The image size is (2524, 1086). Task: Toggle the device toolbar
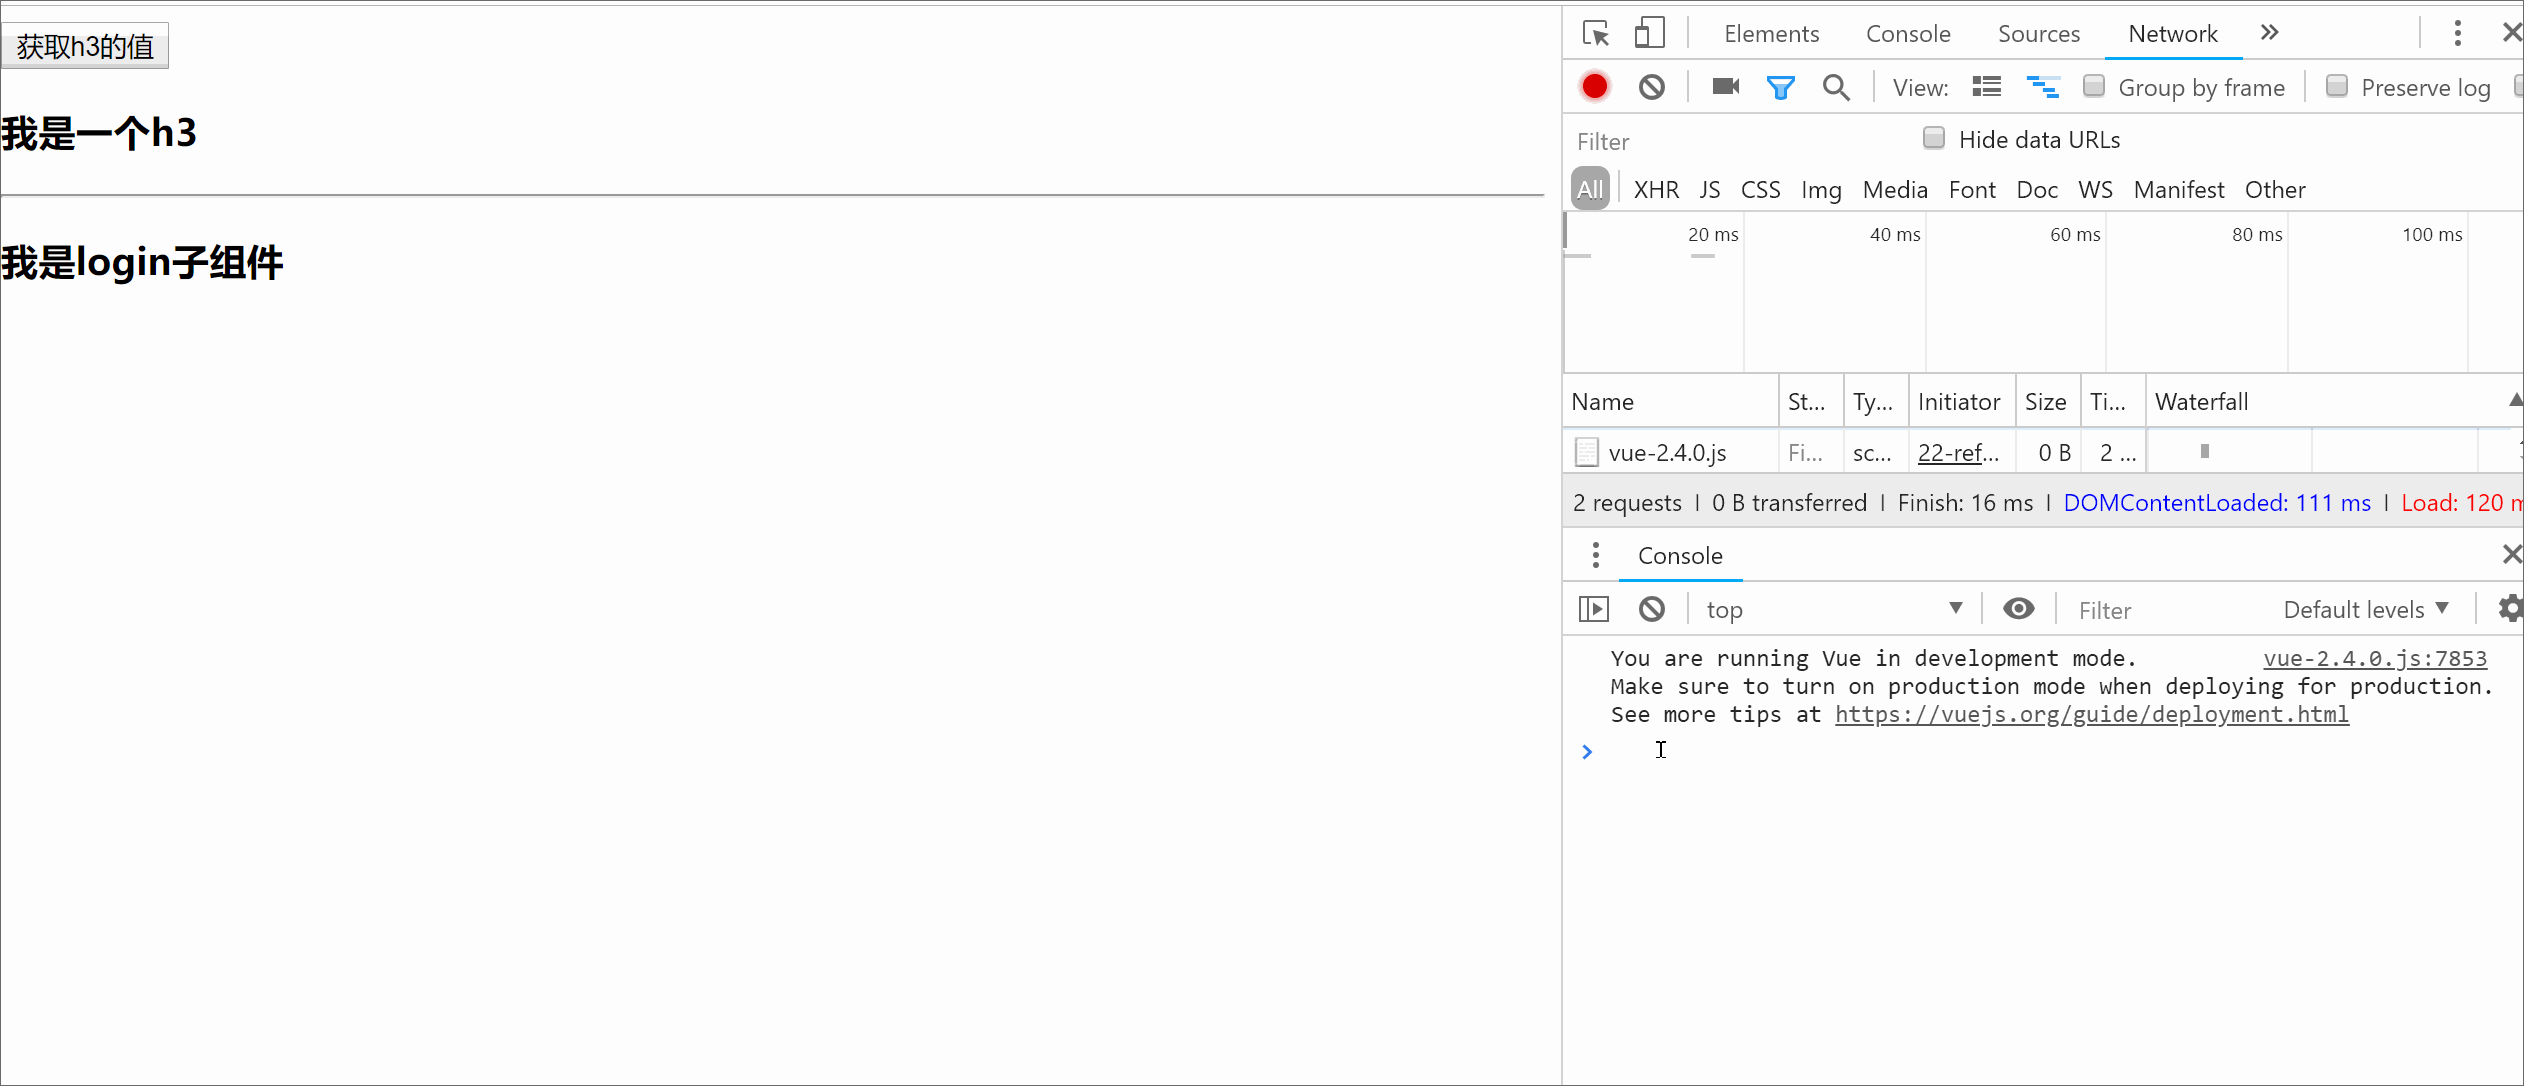pos(1649,33)
